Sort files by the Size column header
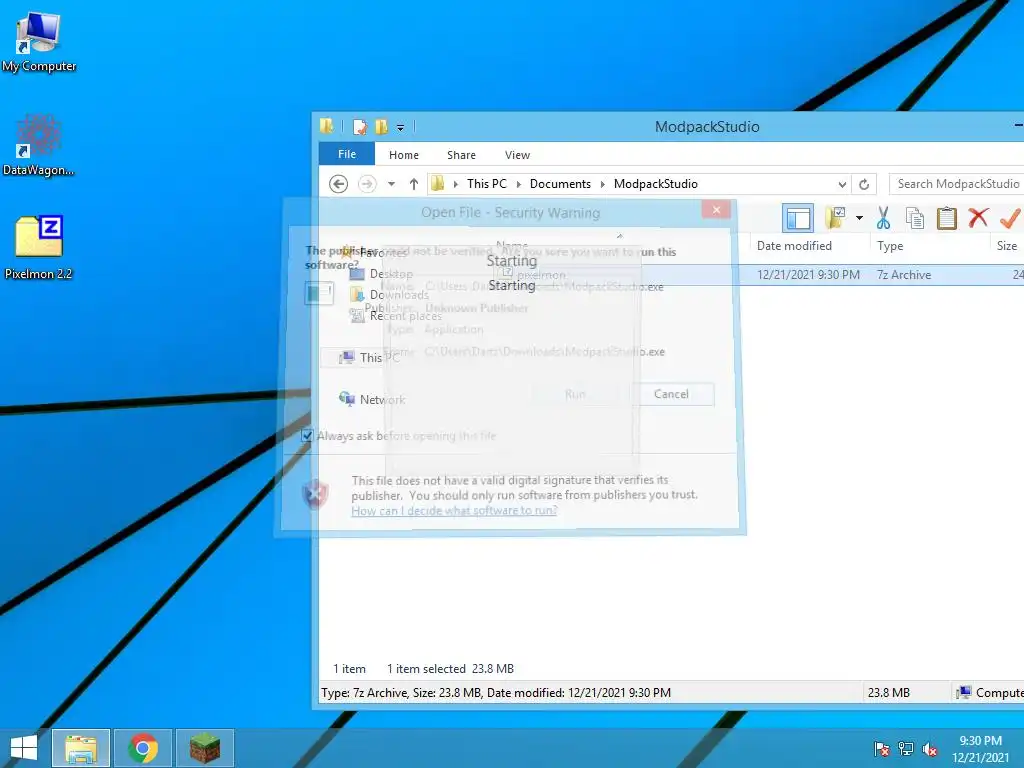Viewport: 1024px width, 768px height. 1006,246
